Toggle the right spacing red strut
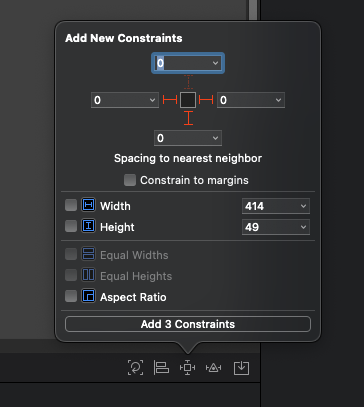The image size is (364, 407). click(x=206, y=100)
